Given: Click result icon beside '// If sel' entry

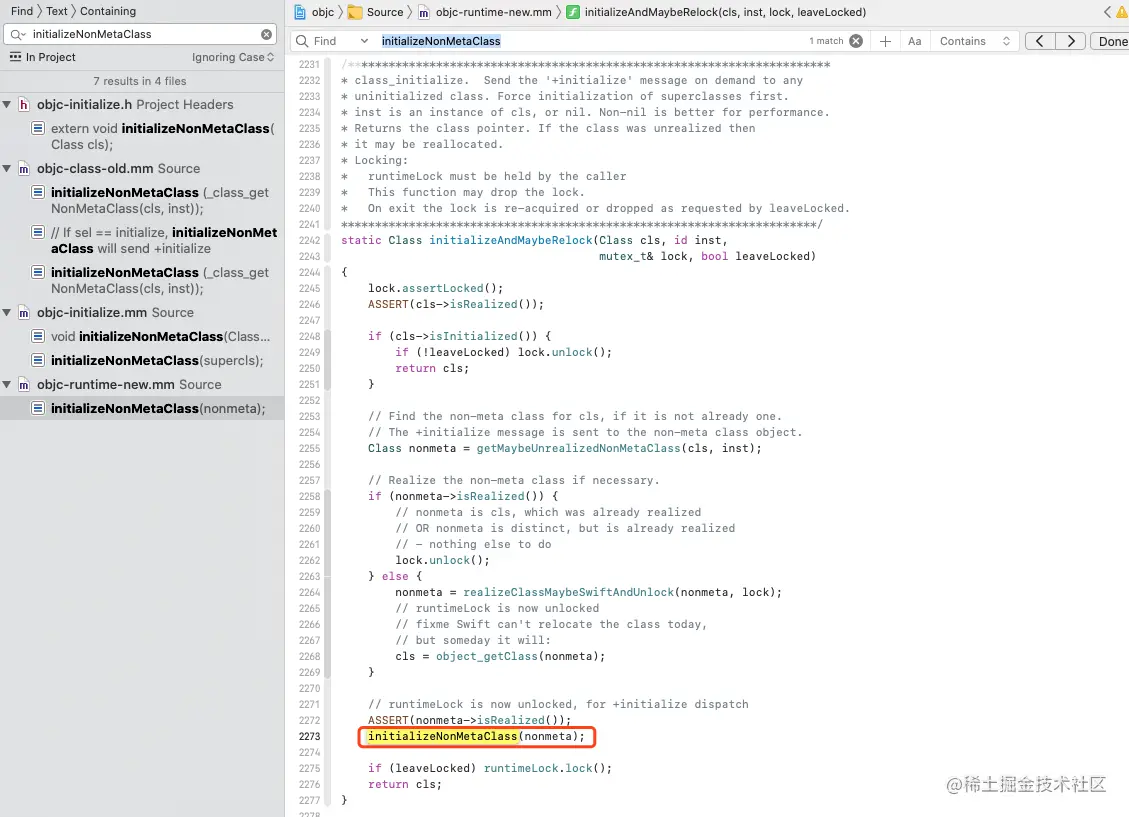Looking at the screenshot, I should 38,233.
